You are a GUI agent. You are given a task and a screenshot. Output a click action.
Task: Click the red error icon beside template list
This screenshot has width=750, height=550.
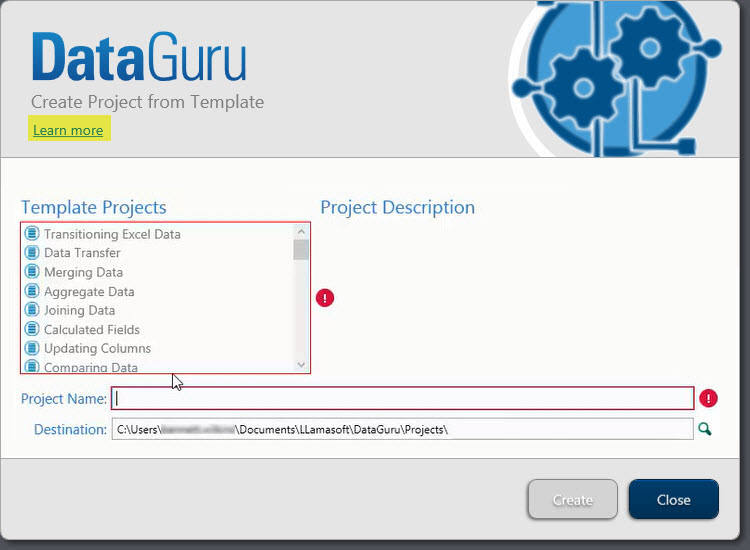coord(325,298)
